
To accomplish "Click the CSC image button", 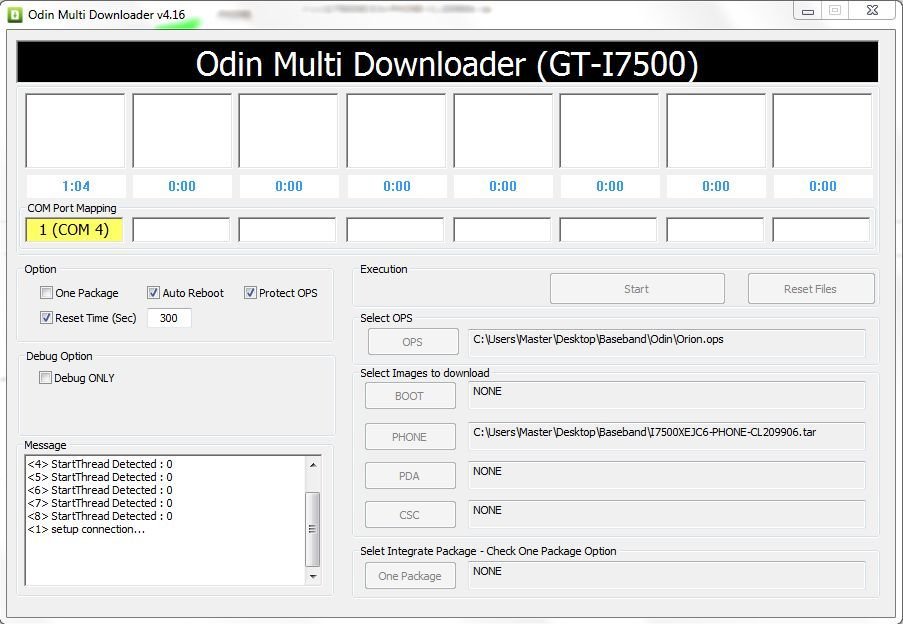I will point(410,515).
